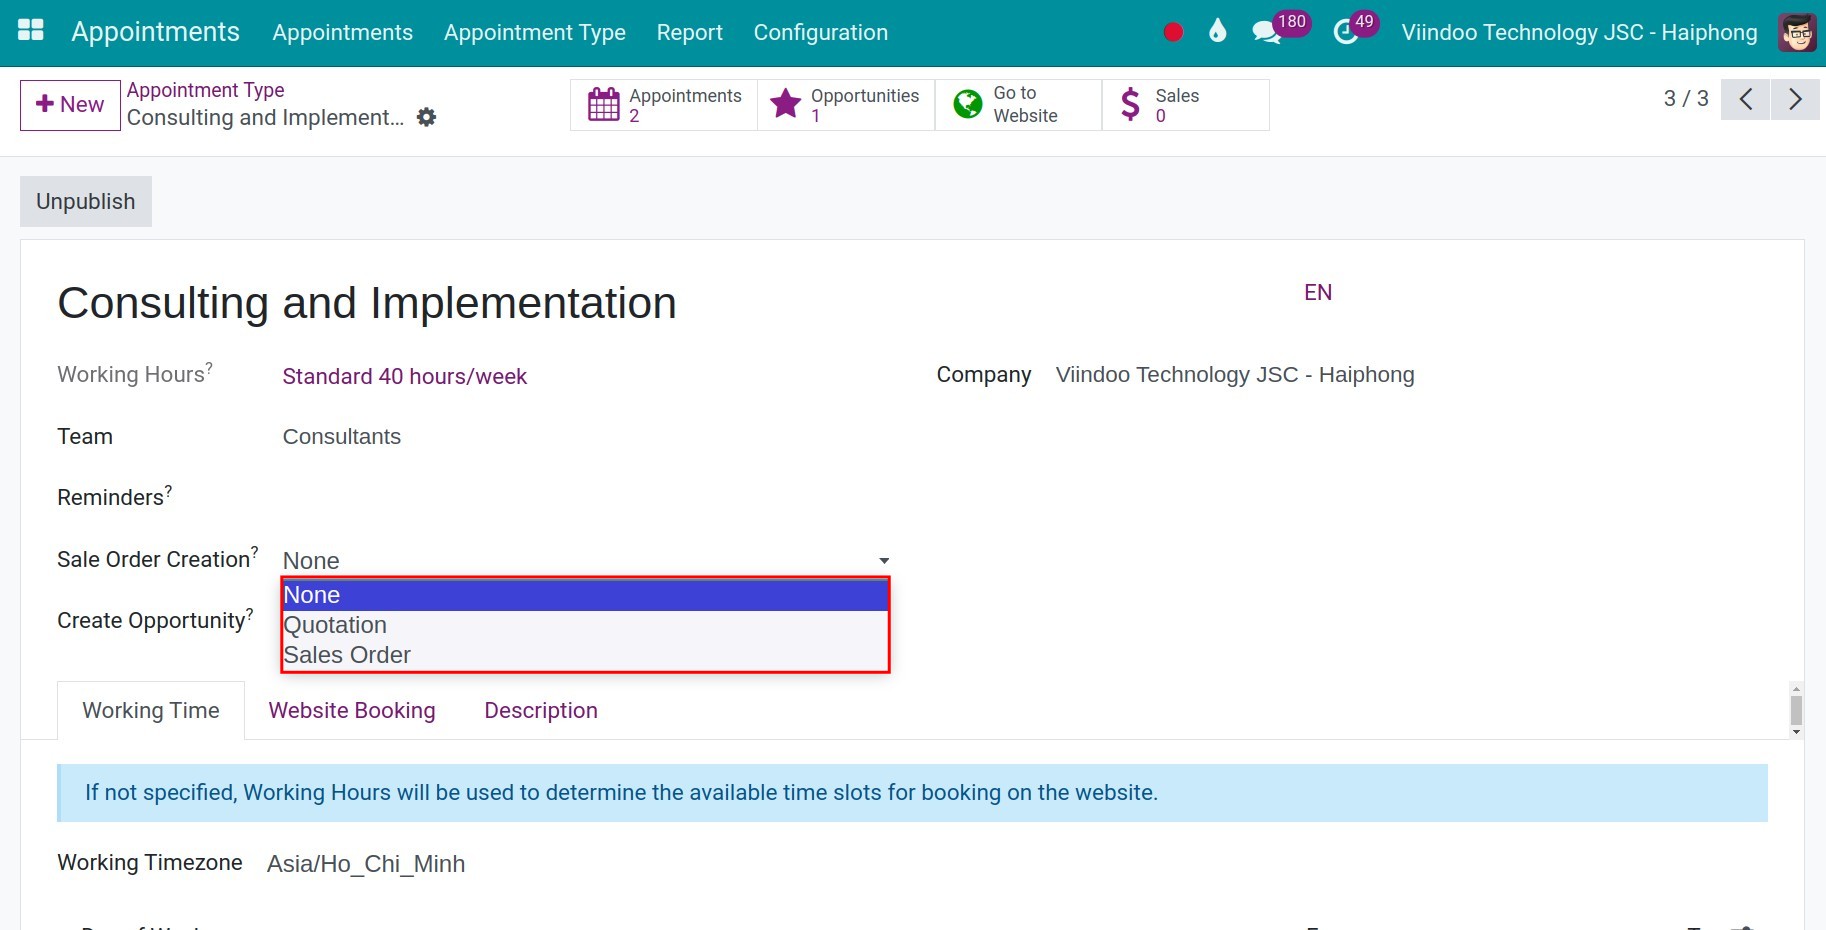Viewport: 1826px width, 930px height.
Task: Open the apps grid home menu
Action: [x=31, y=31]
